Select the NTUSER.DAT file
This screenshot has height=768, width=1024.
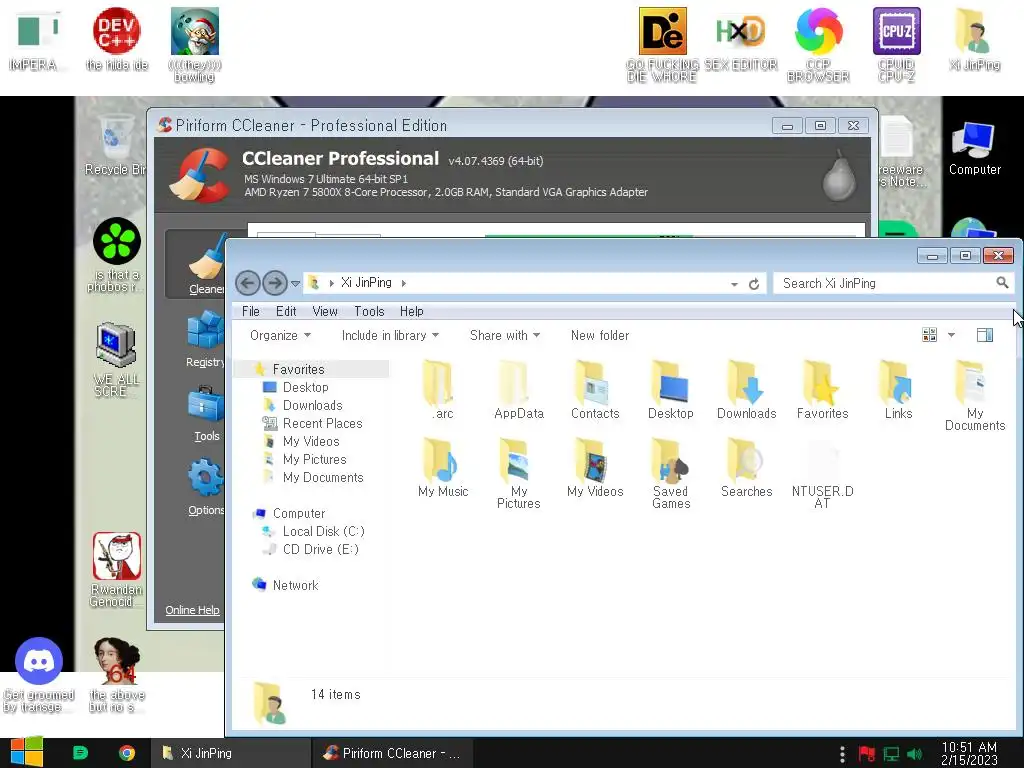(822, 473)
